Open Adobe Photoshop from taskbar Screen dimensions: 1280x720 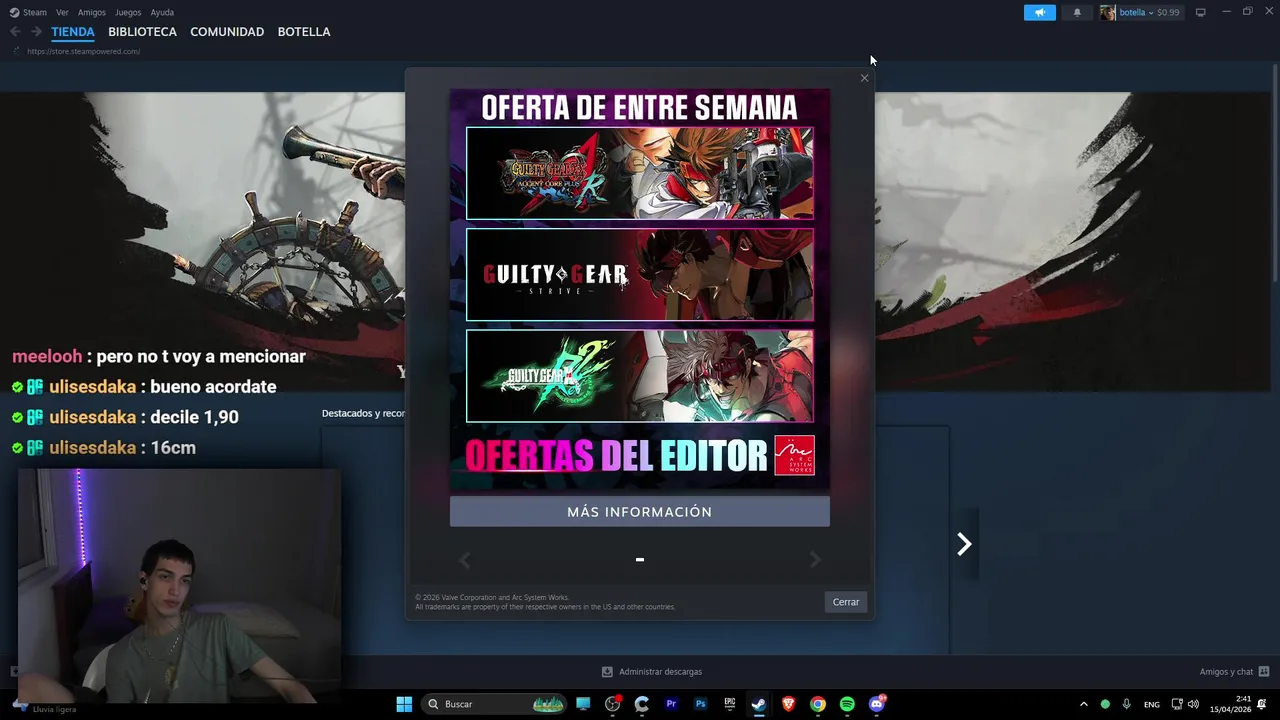[x=700, y=704]
